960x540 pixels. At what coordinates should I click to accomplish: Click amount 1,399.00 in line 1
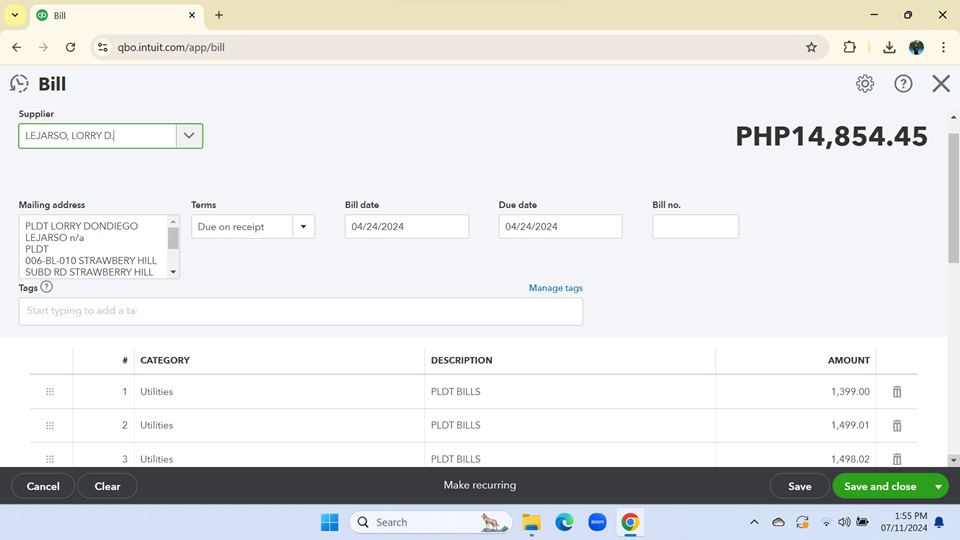[x=850, y=392]
